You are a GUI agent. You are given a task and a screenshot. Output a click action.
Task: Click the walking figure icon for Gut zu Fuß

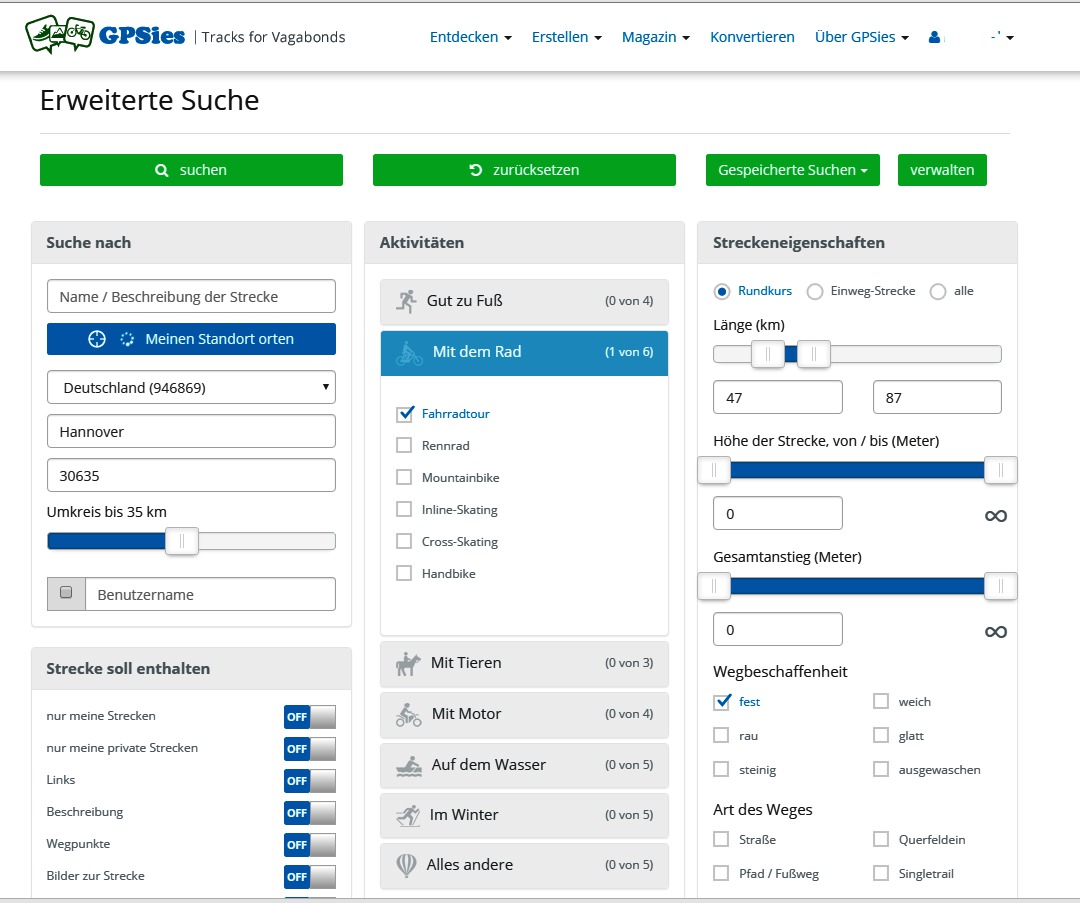coord(406,301)
